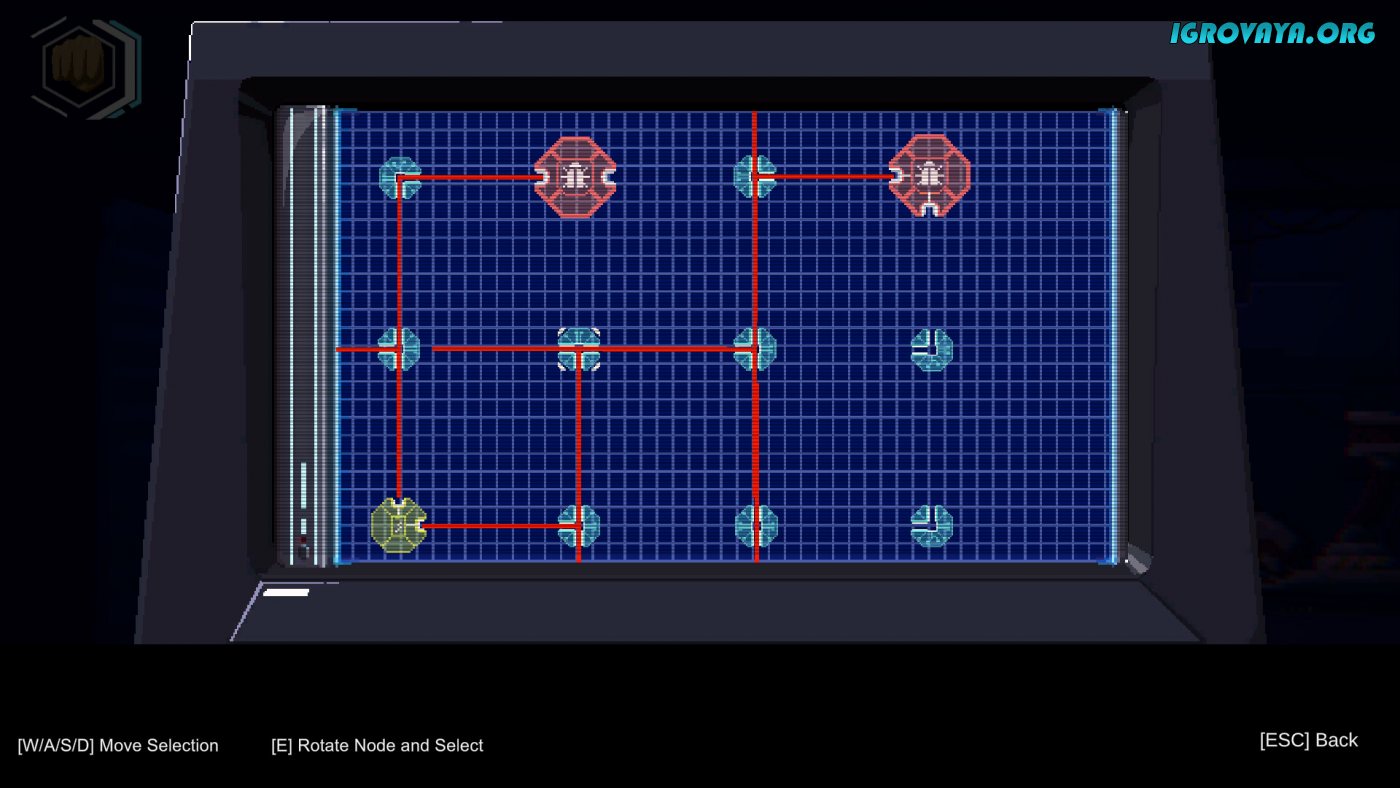Select top-row teal node between both bug nodes
The image size is (1400, 788).
(754, 176)
